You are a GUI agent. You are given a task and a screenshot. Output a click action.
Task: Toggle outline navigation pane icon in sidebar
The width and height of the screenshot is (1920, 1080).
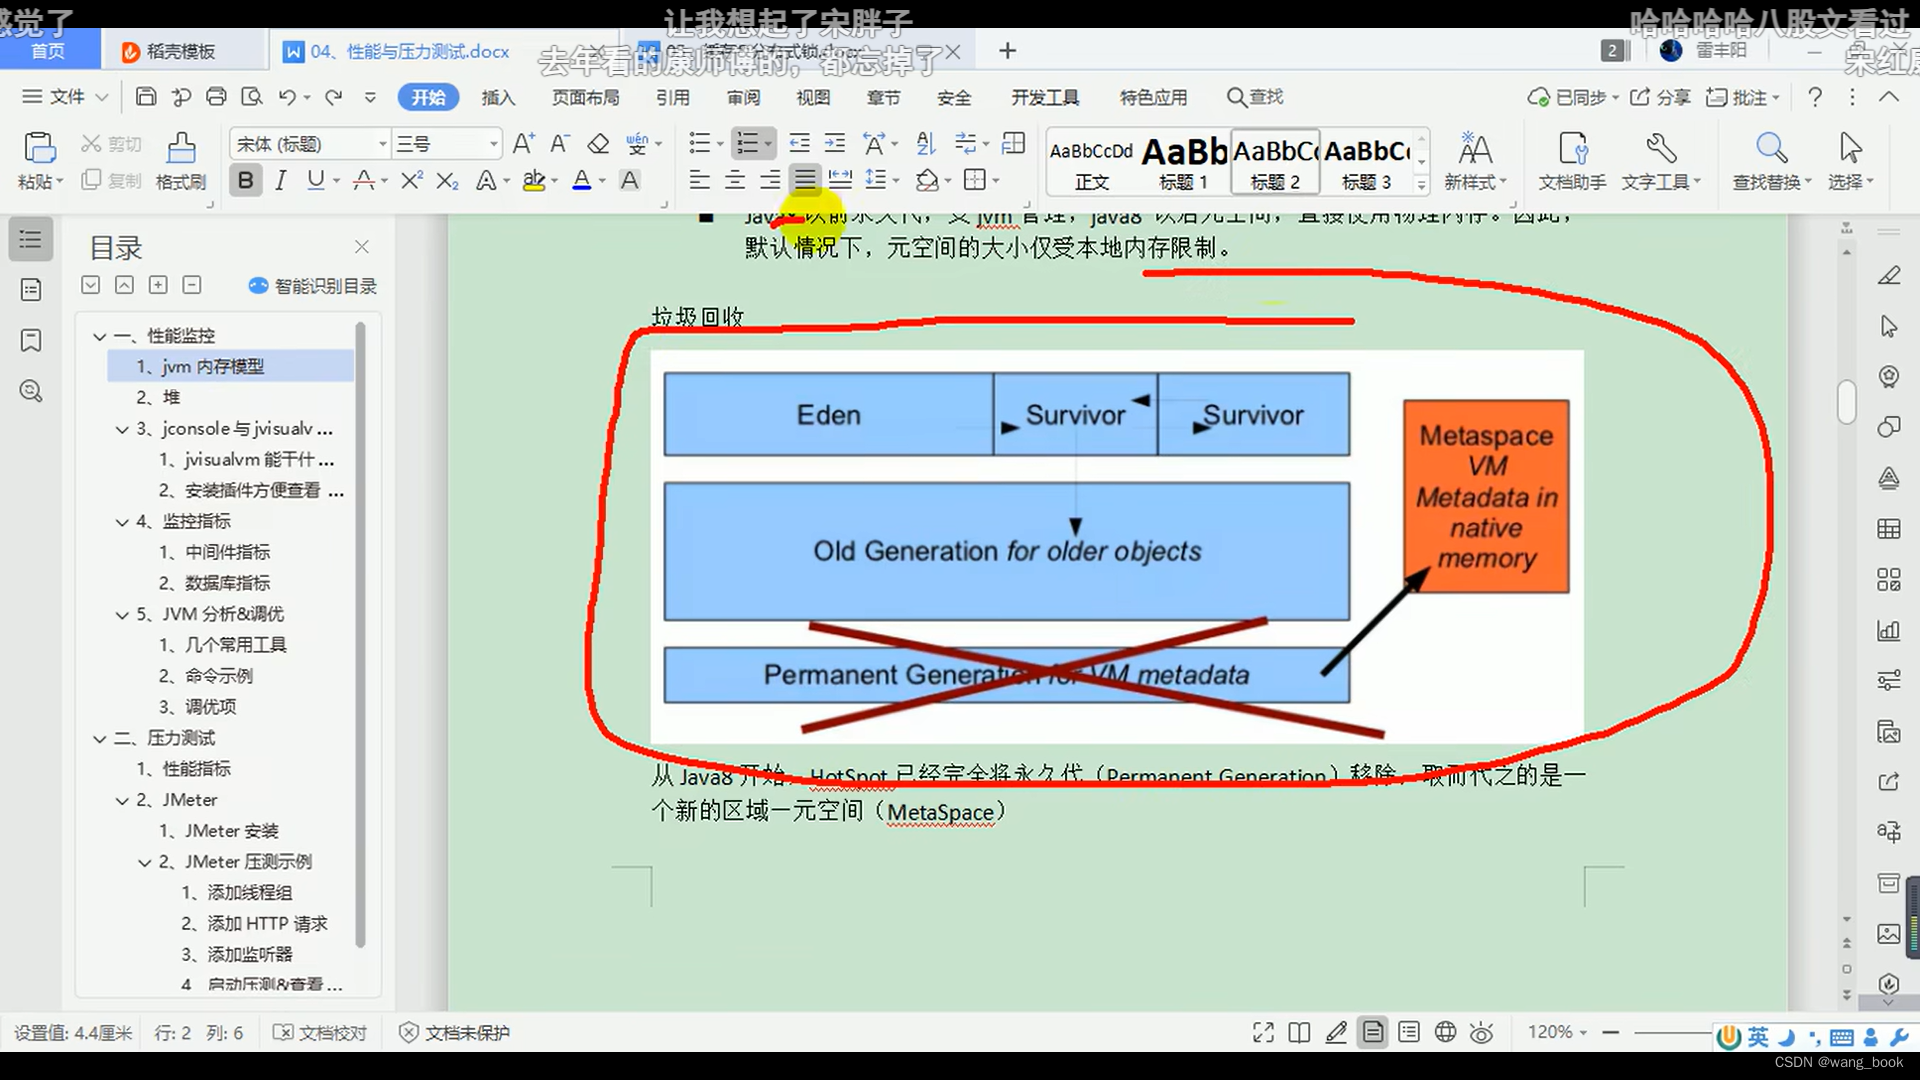31,239
